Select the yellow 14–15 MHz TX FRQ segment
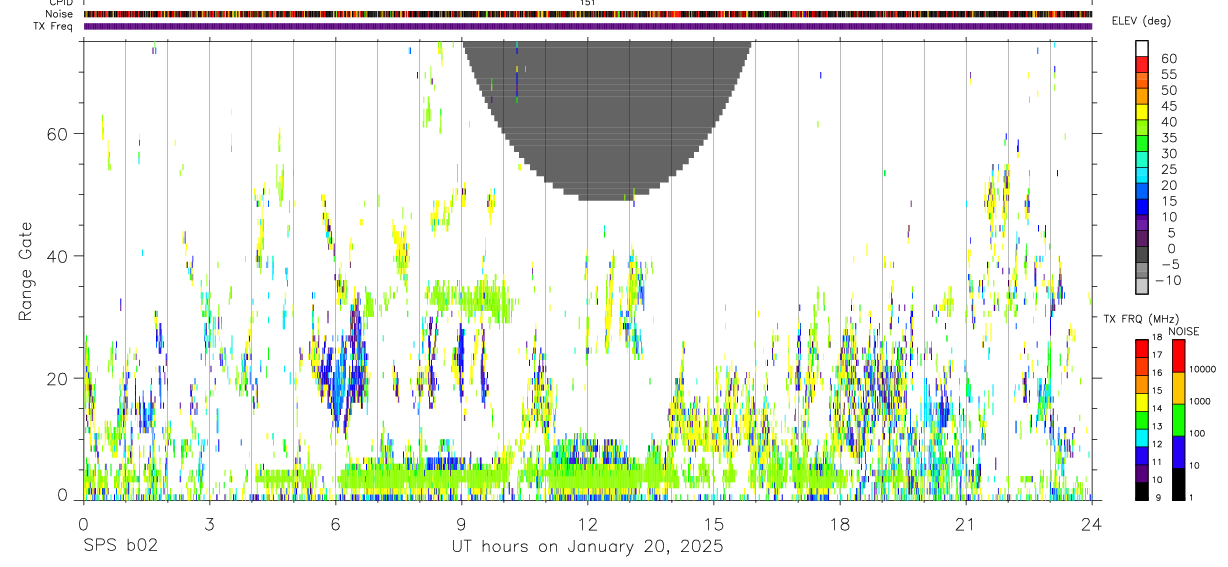 click(1142, 401)
